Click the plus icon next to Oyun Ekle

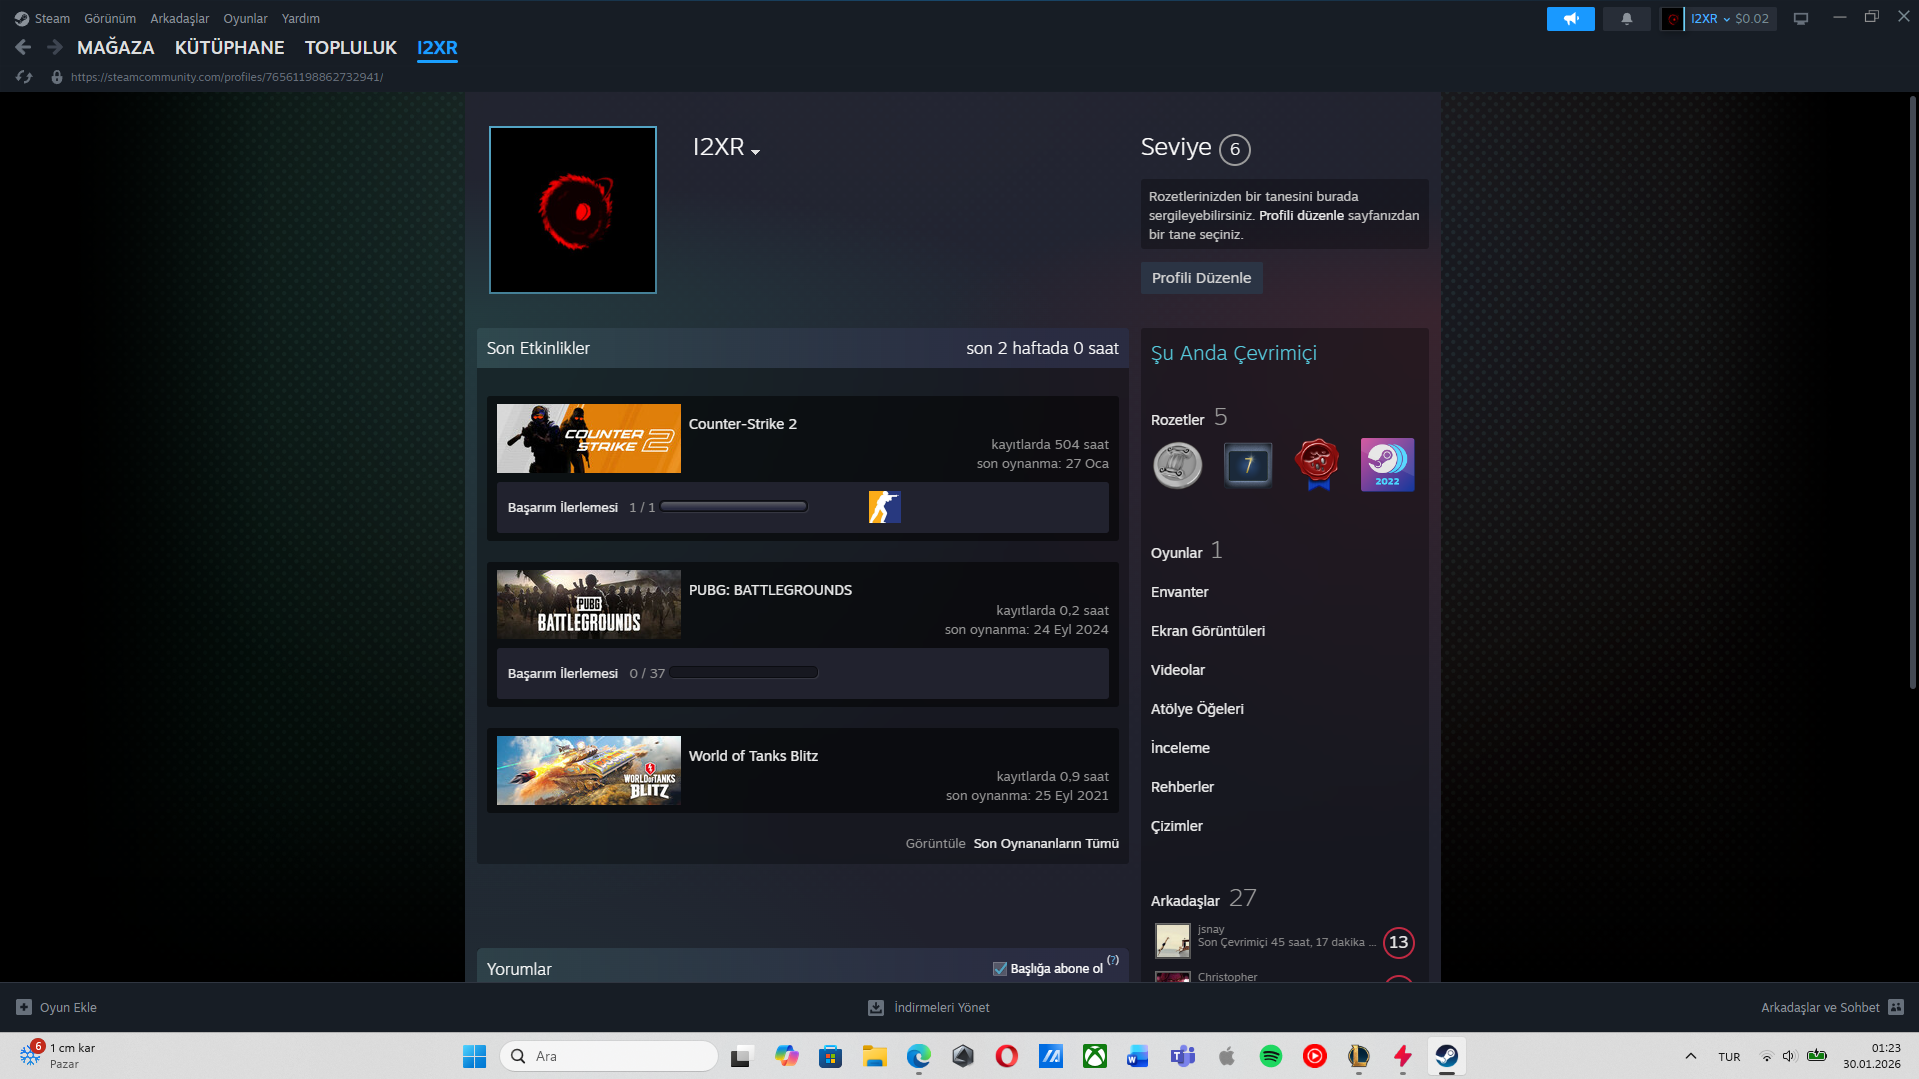pyautogui.click(x=24, y=1007)
